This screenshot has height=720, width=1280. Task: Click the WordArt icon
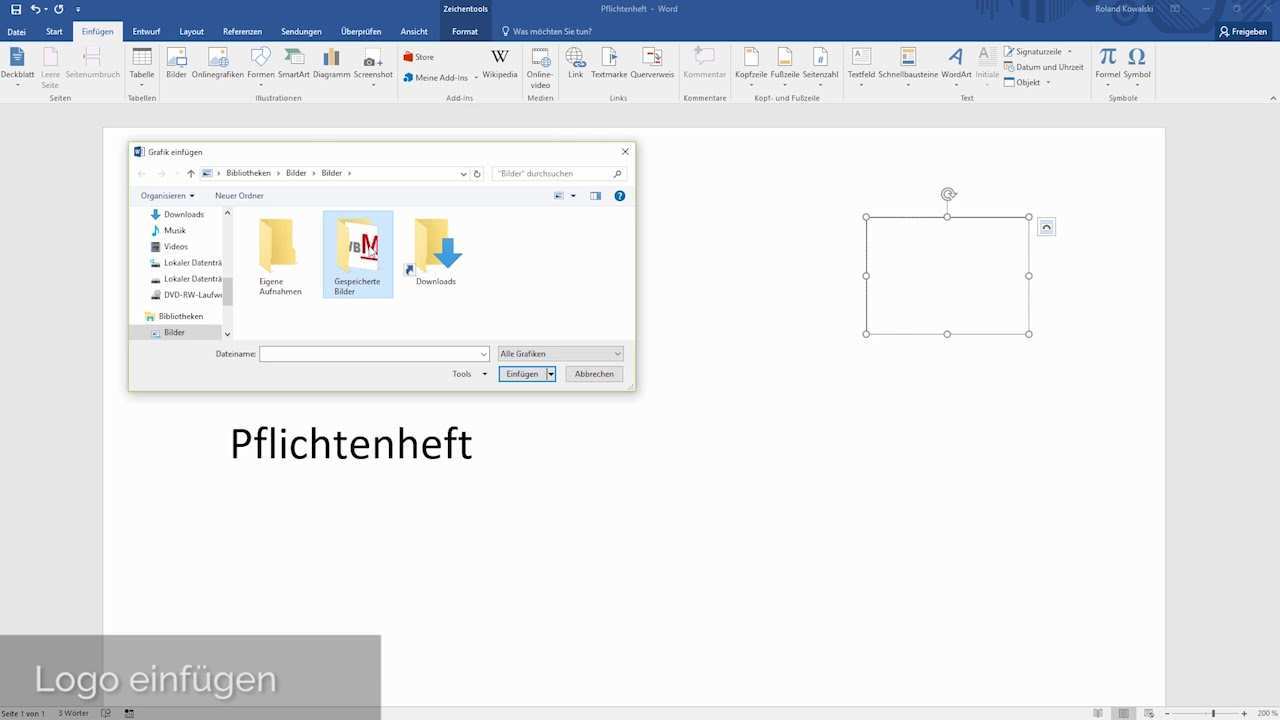tap(956, 62)
